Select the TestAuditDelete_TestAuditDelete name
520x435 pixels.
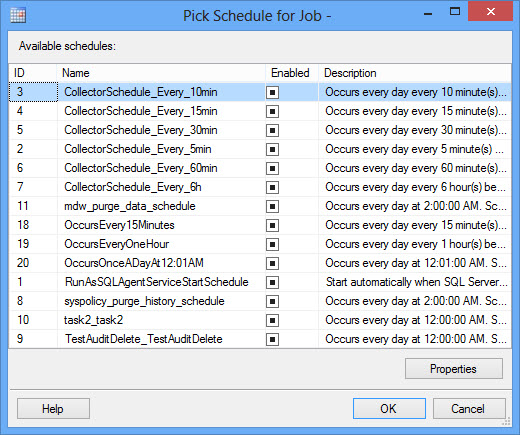tap(144, 339)
